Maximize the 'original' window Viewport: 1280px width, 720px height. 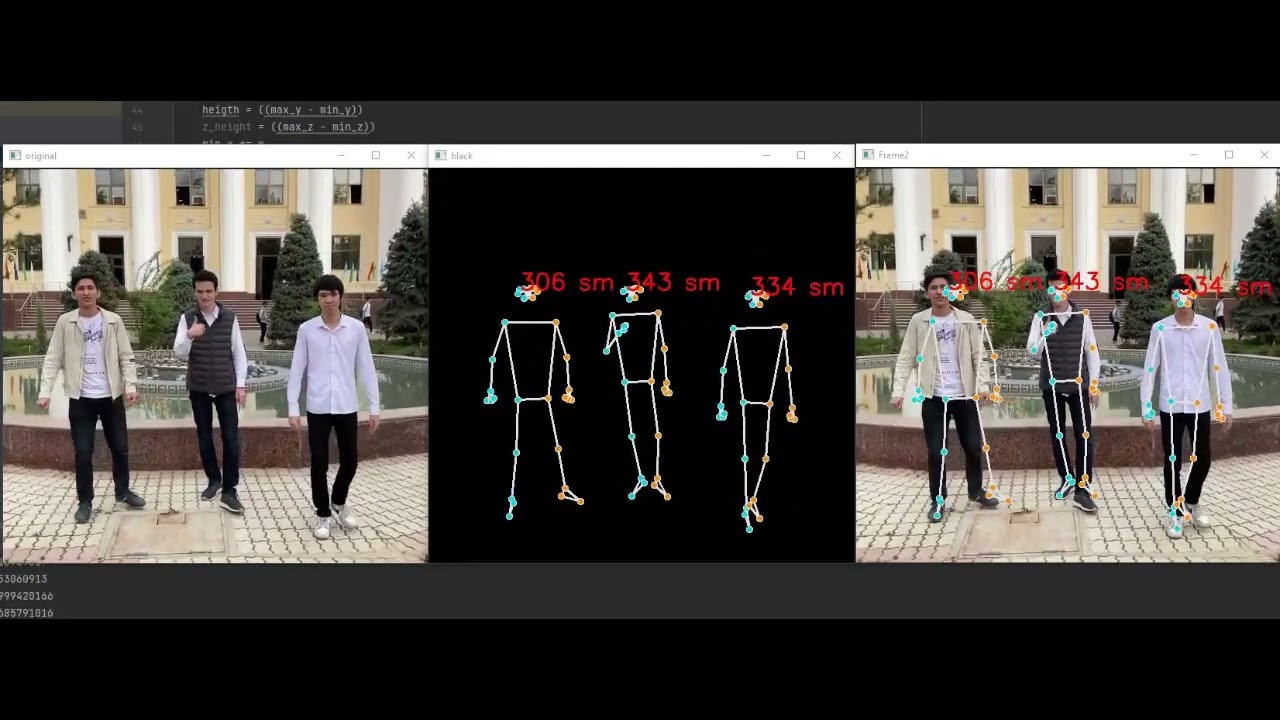pos(376,156)
